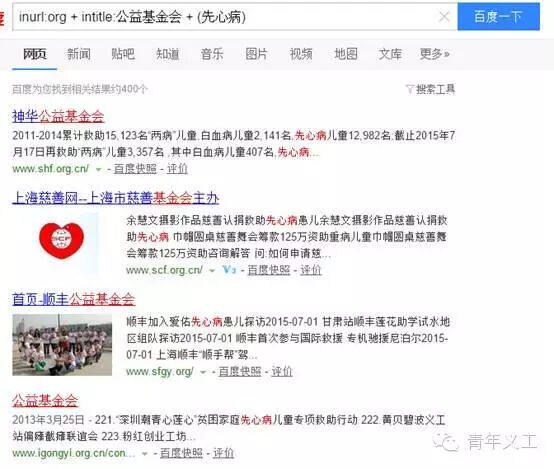Open the 地图 tab
554x469 pixels.
pyautogui.click(x=346, y=54)
